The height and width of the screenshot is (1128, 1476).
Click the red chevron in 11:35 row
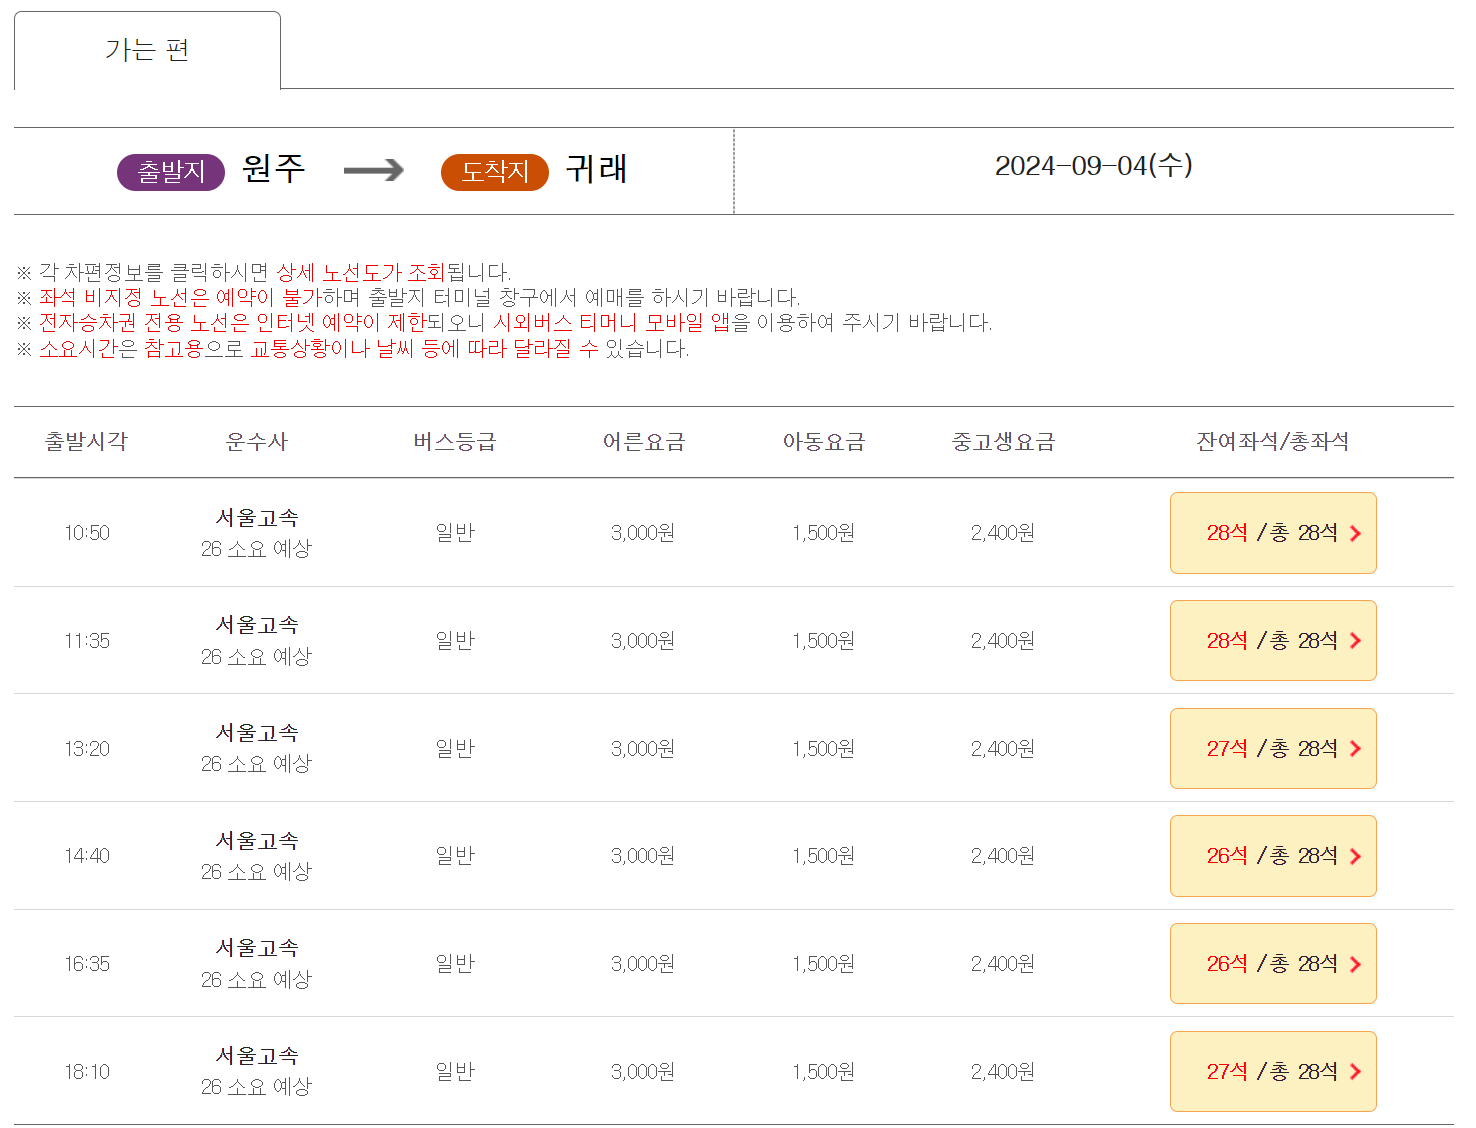[x=1355, y=641]
